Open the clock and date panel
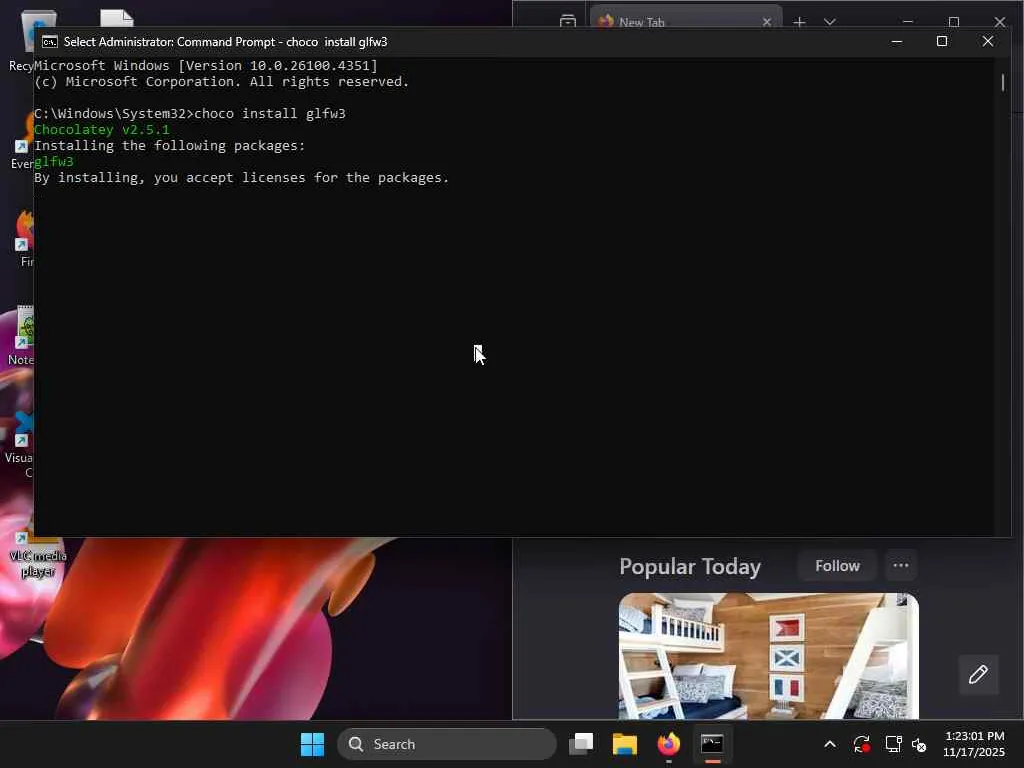Screen dimensions: 1024x768 (974, 744)
